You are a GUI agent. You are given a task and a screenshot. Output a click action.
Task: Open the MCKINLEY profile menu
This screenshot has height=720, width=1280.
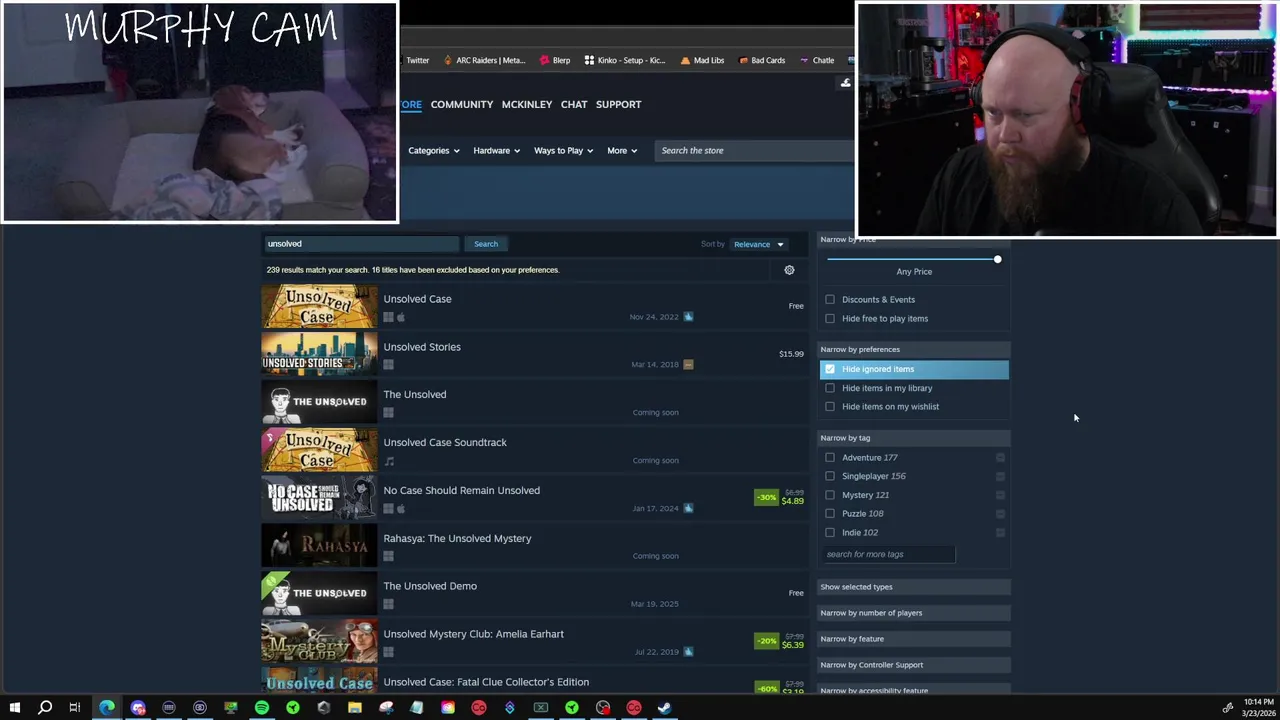527,104
